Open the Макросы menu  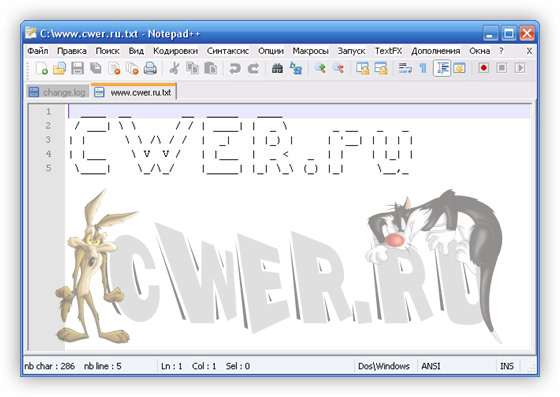tap(310, 51)
